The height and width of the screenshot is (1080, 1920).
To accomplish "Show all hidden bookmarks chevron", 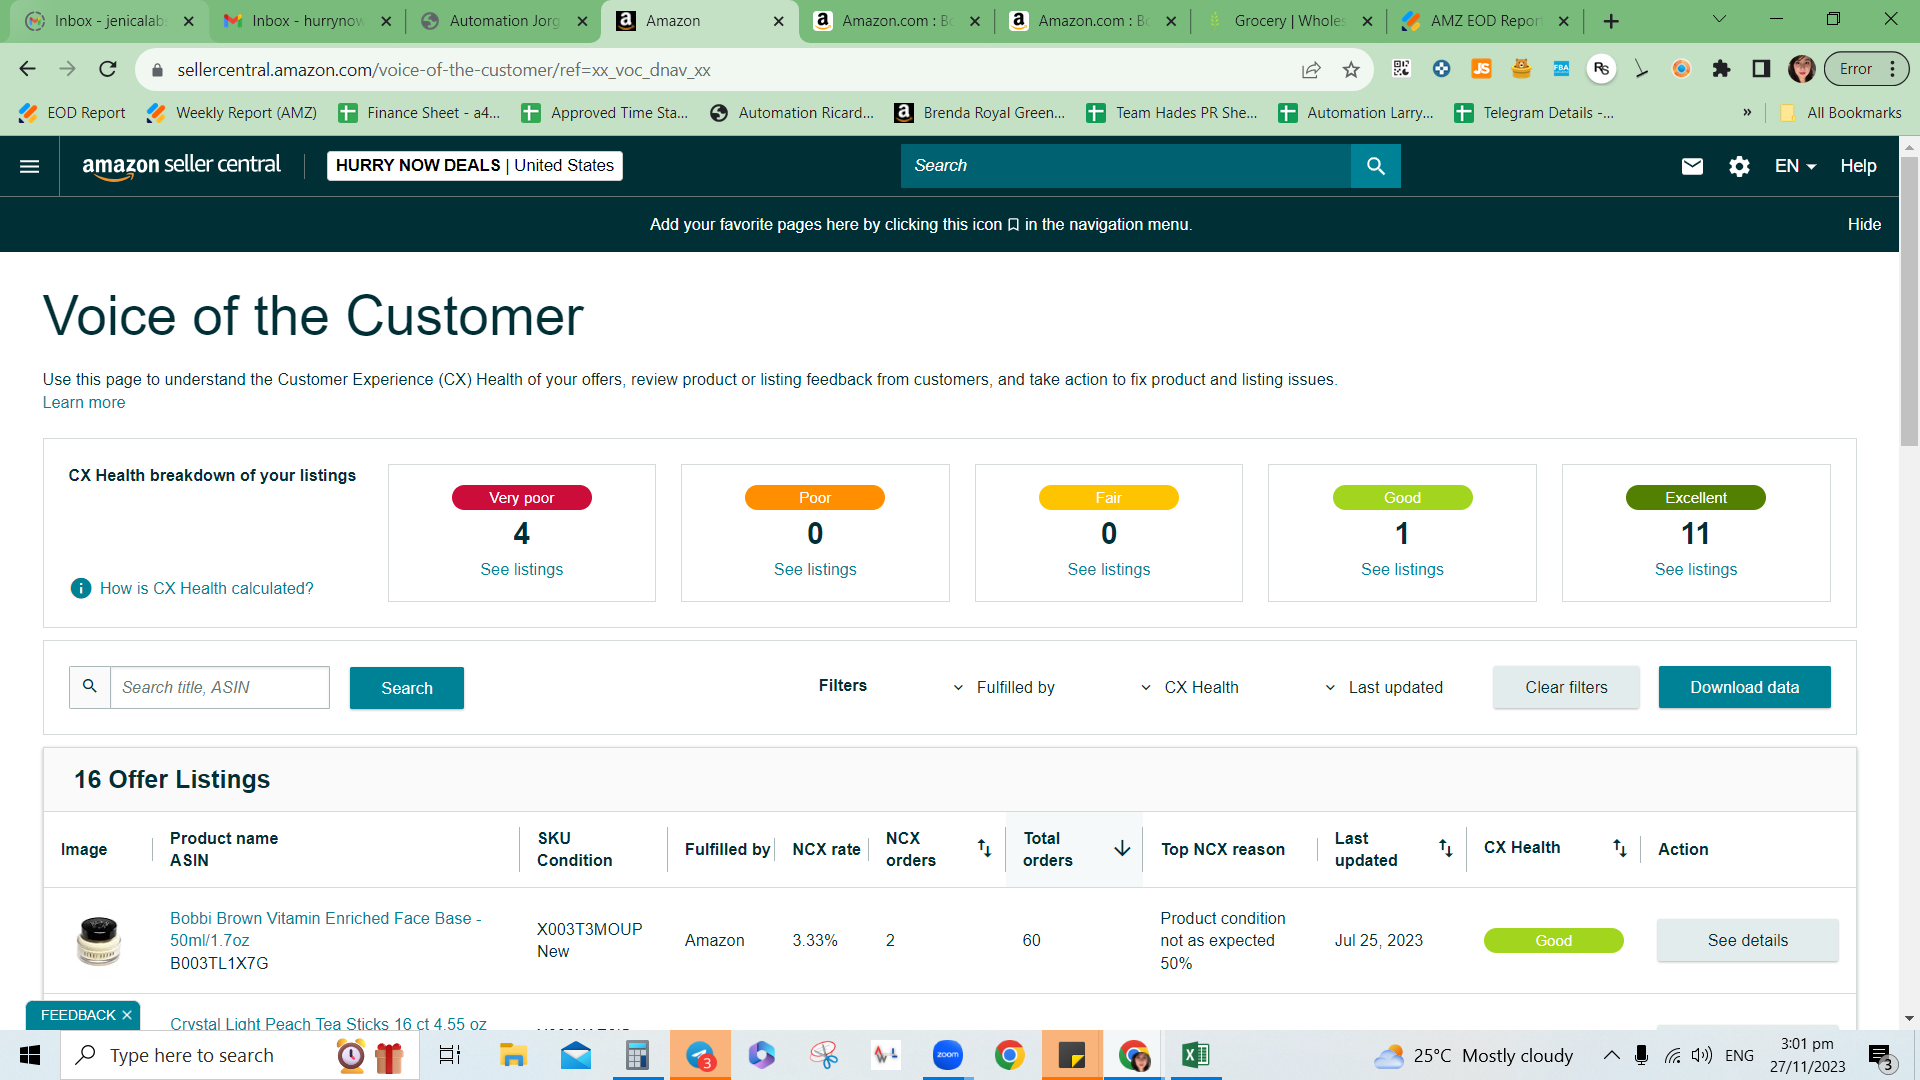I will point(1747,113).
